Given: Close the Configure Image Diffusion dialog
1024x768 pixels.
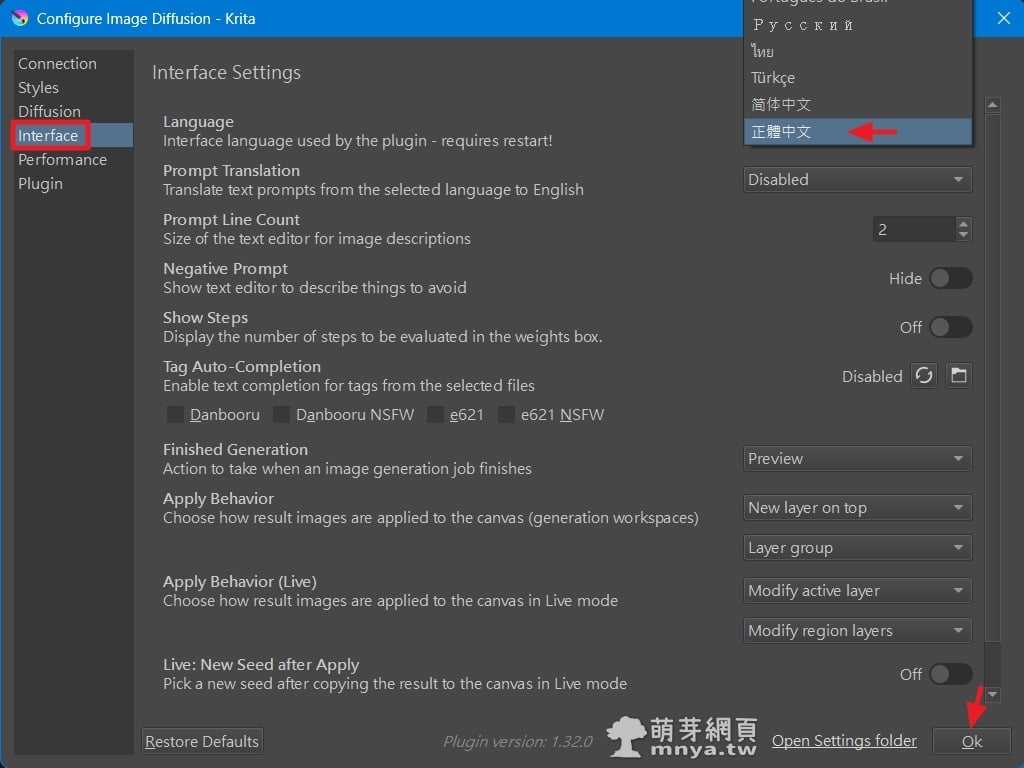Looking at the screenshot, I should coord(1003,18).
